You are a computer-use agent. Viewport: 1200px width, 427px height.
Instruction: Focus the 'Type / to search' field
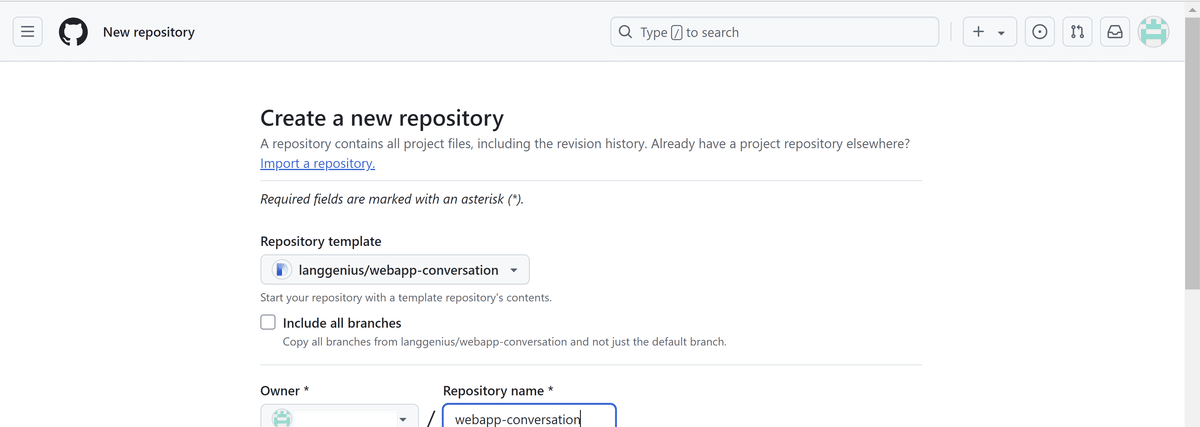pos(775,32)
